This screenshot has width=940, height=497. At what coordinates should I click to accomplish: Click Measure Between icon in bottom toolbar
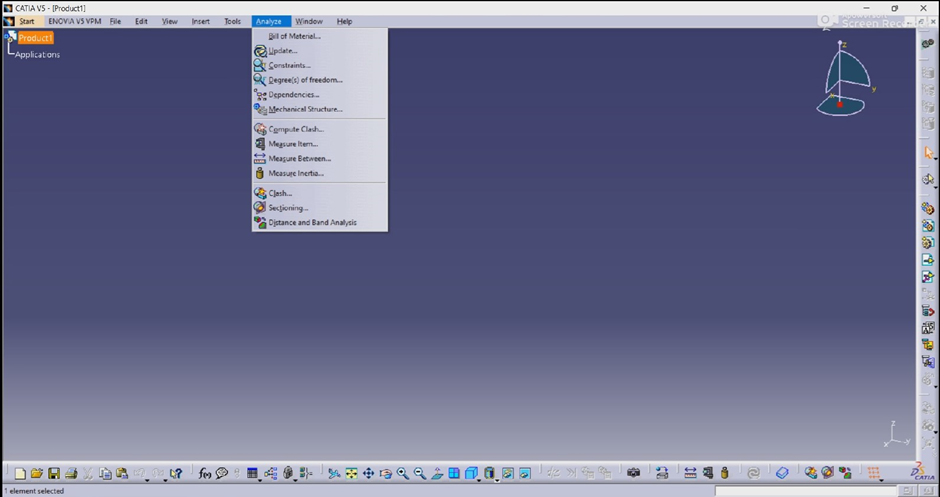(690, 474)
